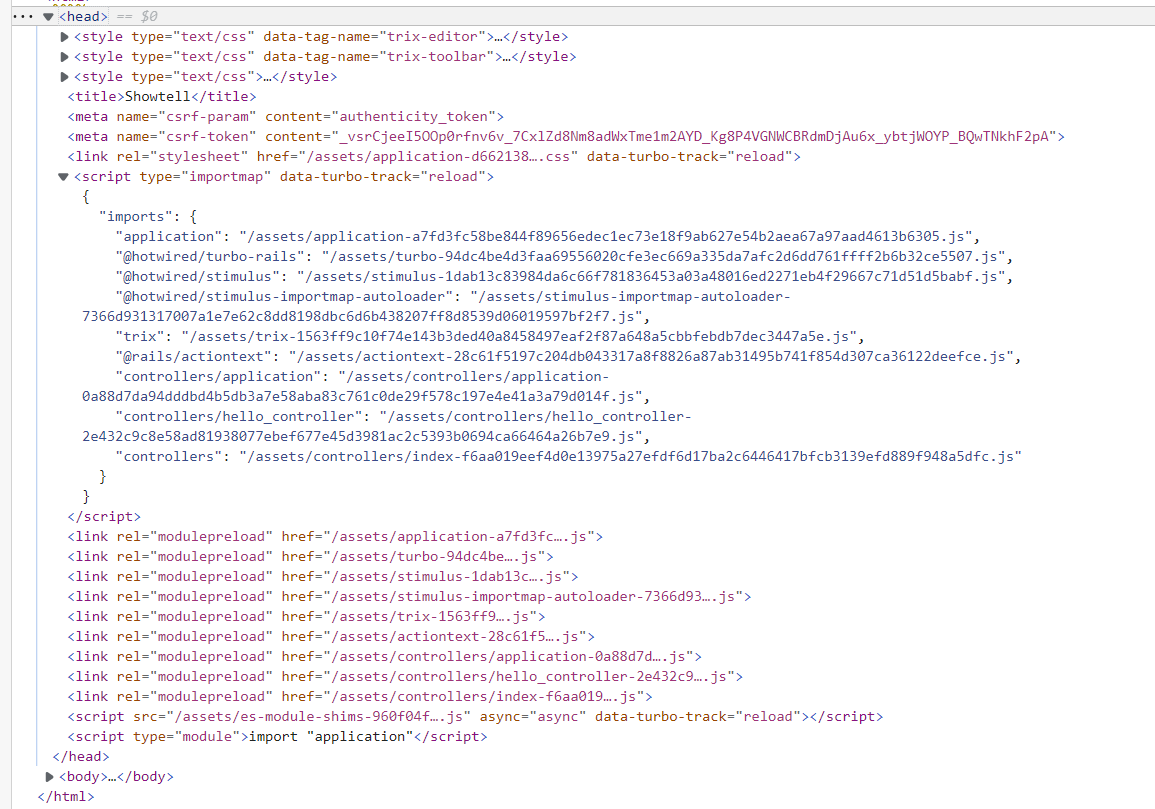This screenshot has width=1155, height=809.
Task: Expand the trix-toolbar style element
Action: (64, 57)
